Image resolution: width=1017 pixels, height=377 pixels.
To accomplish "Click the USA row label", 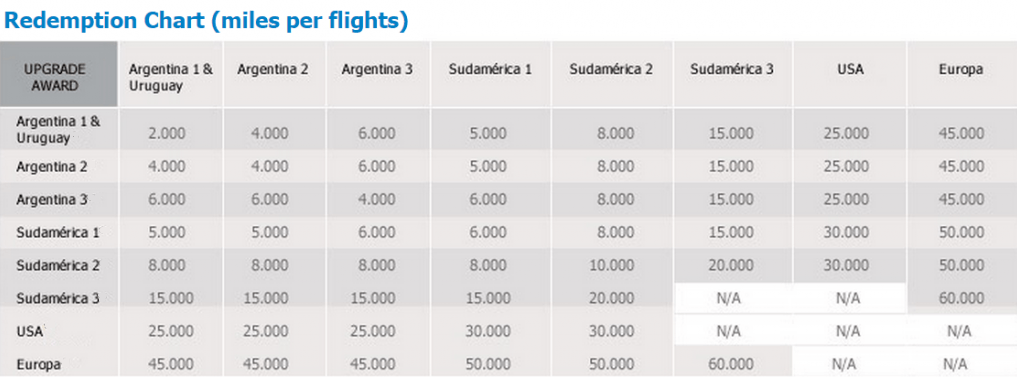I will 30,332.
